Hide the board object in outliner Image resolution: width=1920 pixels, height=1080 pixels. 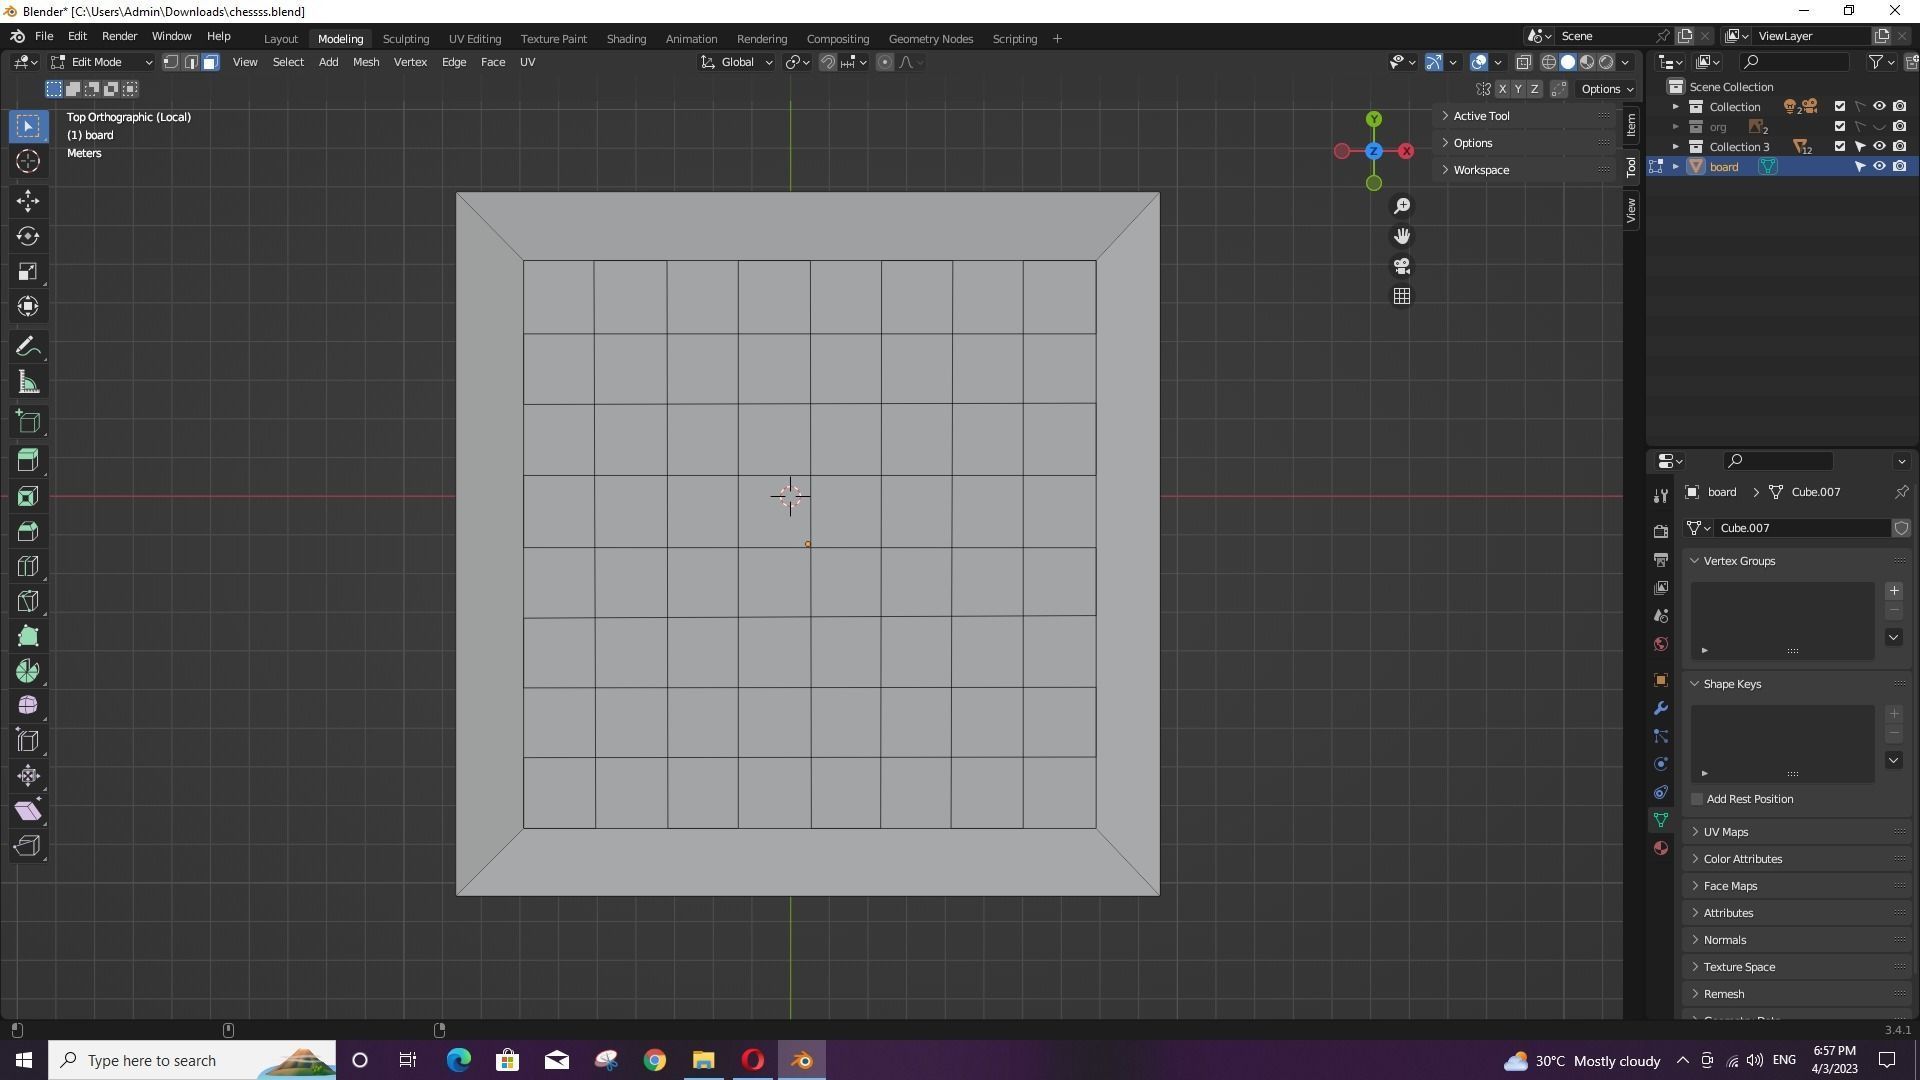pyautogui.click(x=1879, y=167)
